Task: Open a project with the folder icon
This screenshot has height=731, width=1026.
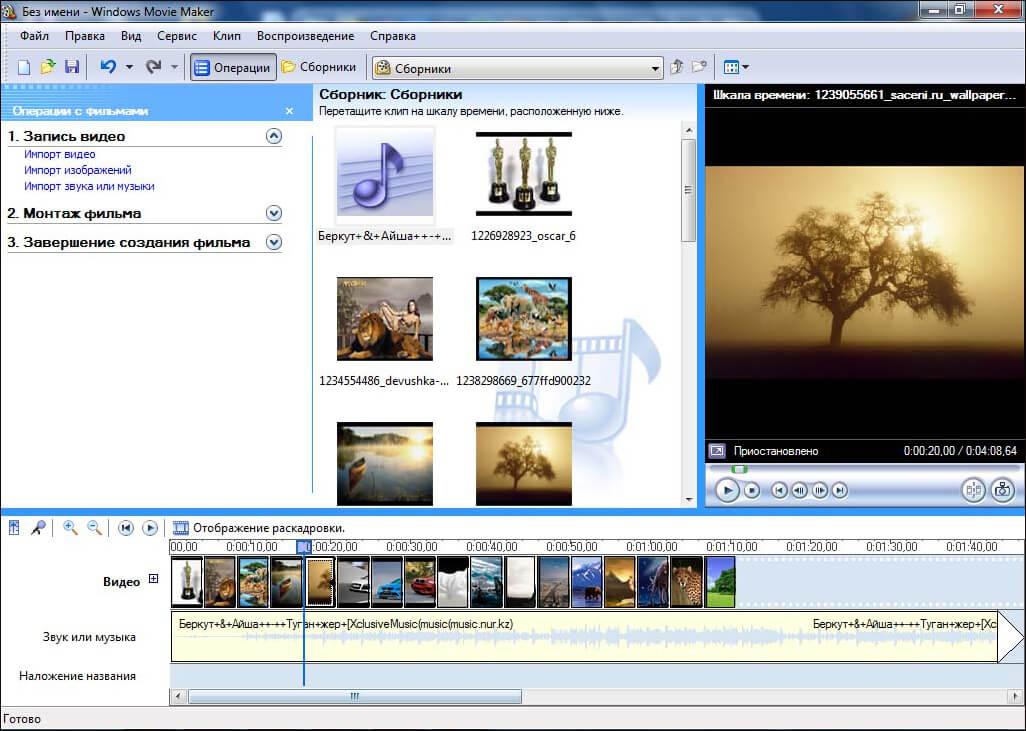Action: click(x=48, y=67)
